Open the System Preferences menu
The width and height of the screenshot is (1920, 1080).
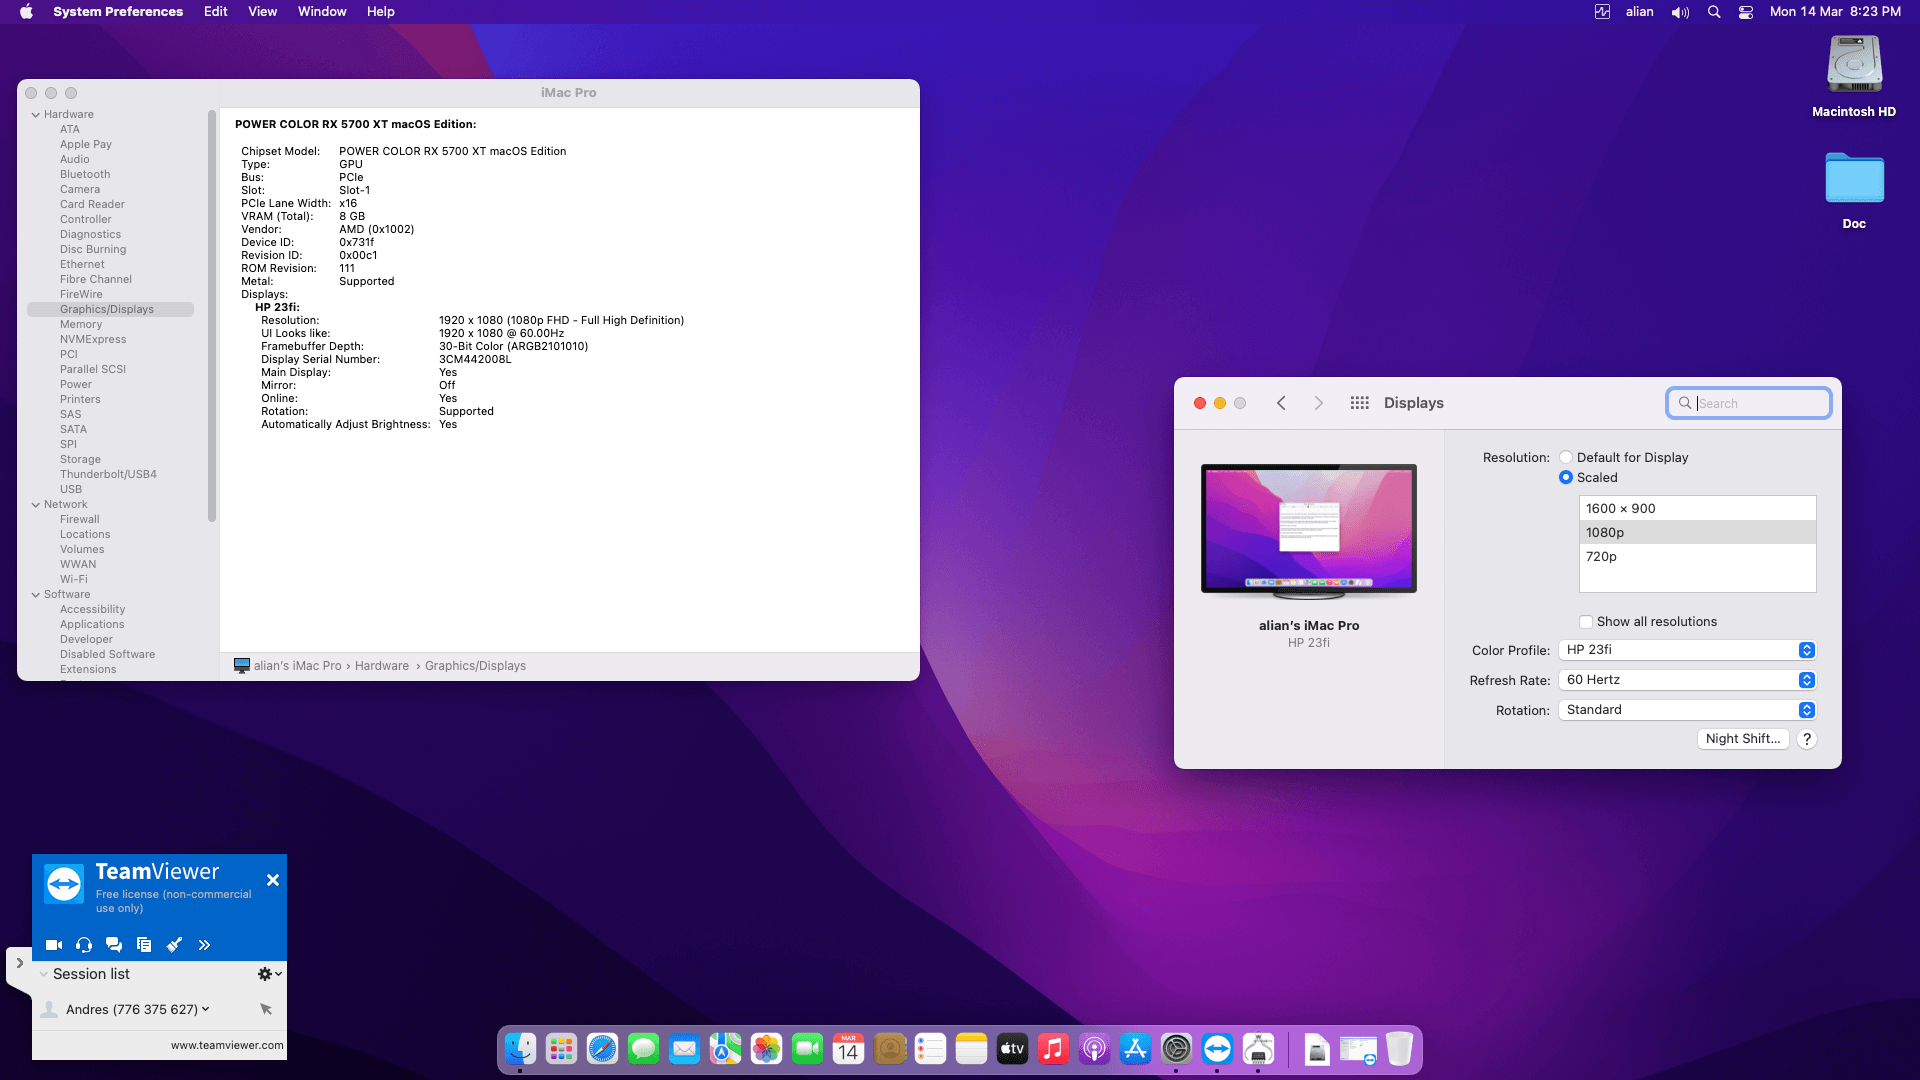(x=118, y=12)
